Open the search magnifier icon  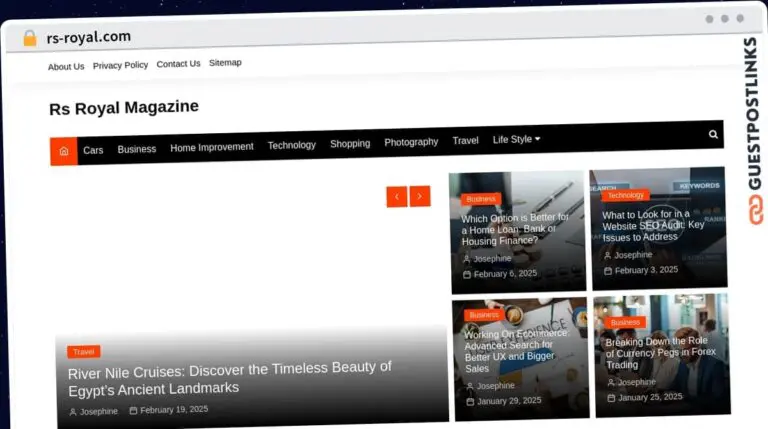pos(713,134)
